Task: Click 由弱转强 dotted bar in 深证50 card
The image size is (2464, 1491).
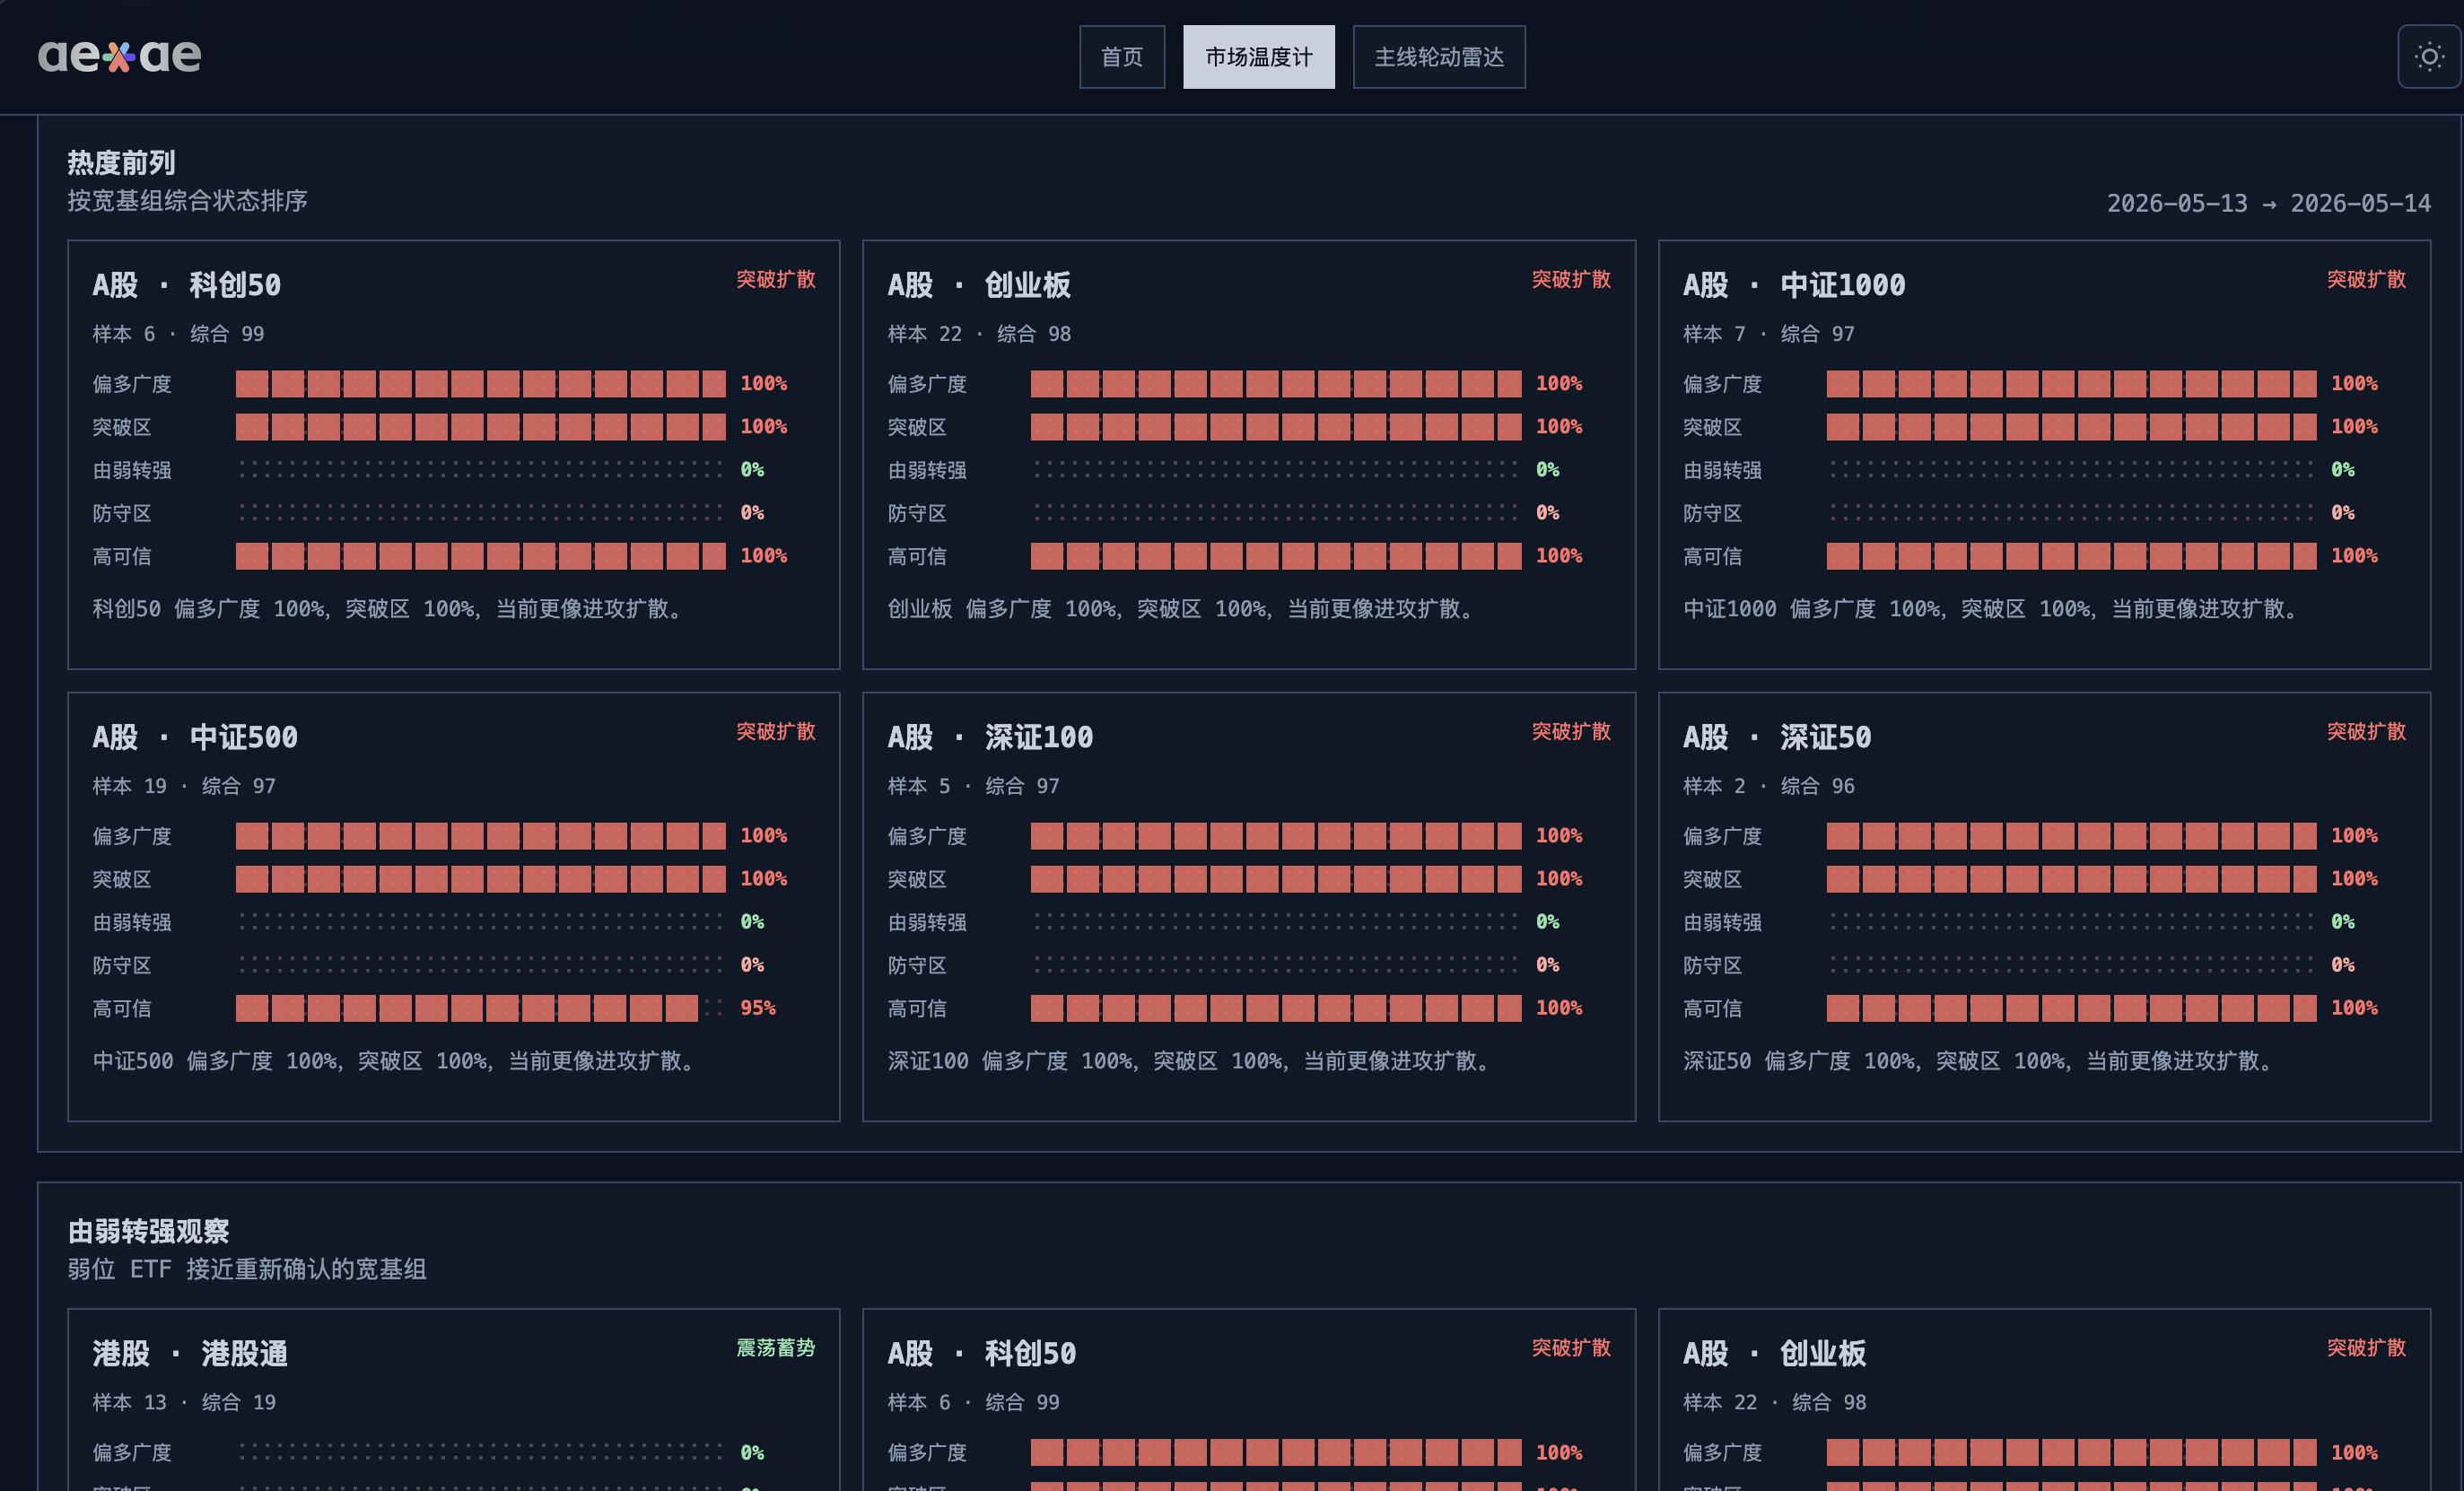Action: (2071, 922)
